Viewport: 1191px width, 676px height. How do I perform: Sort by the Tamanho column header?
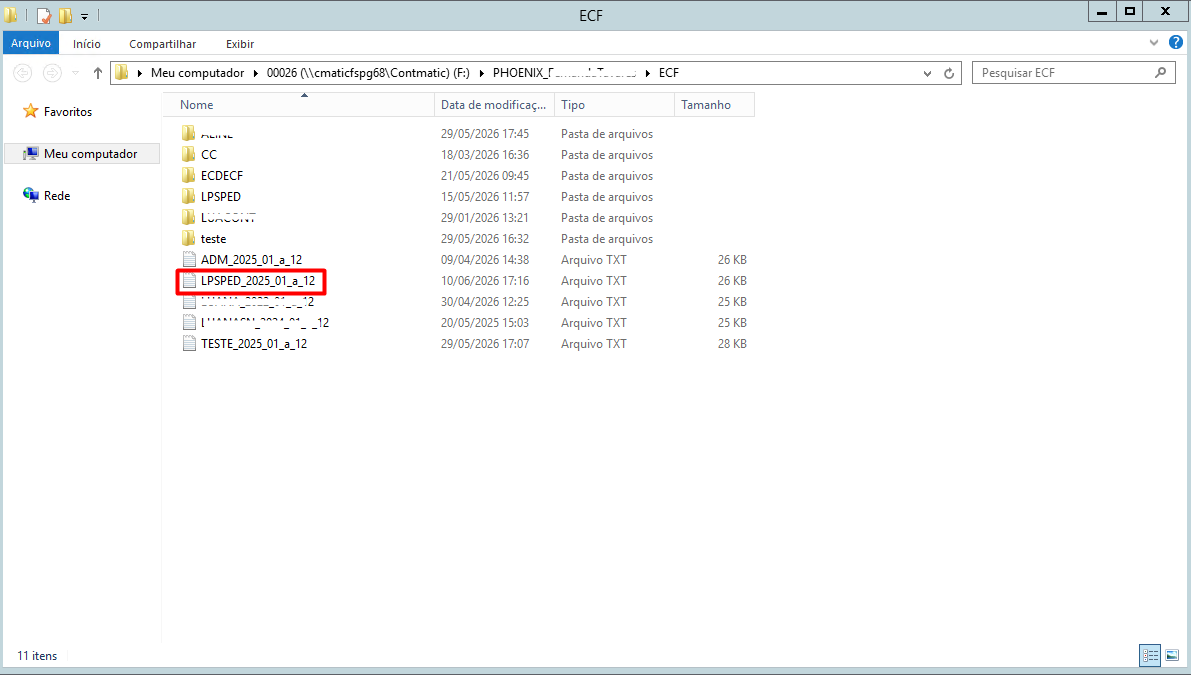click(x=714, y=105)
